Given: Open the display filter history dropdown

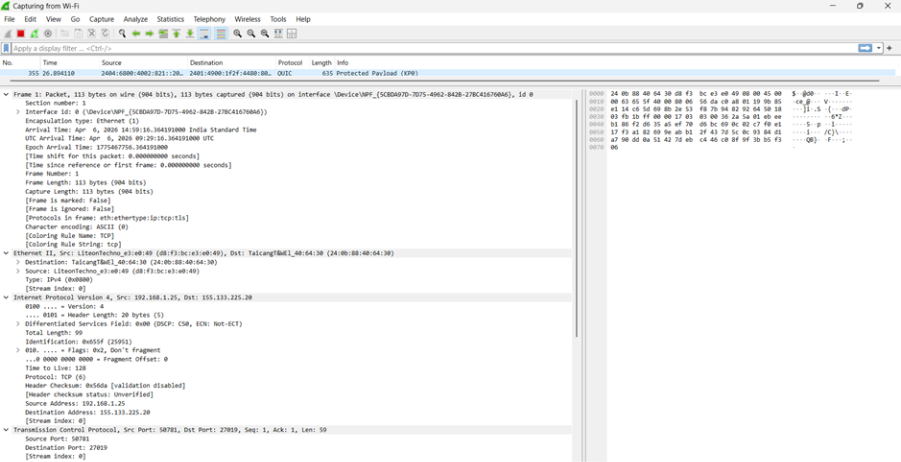Looking at the screenshot, I should tap(879, 48).
